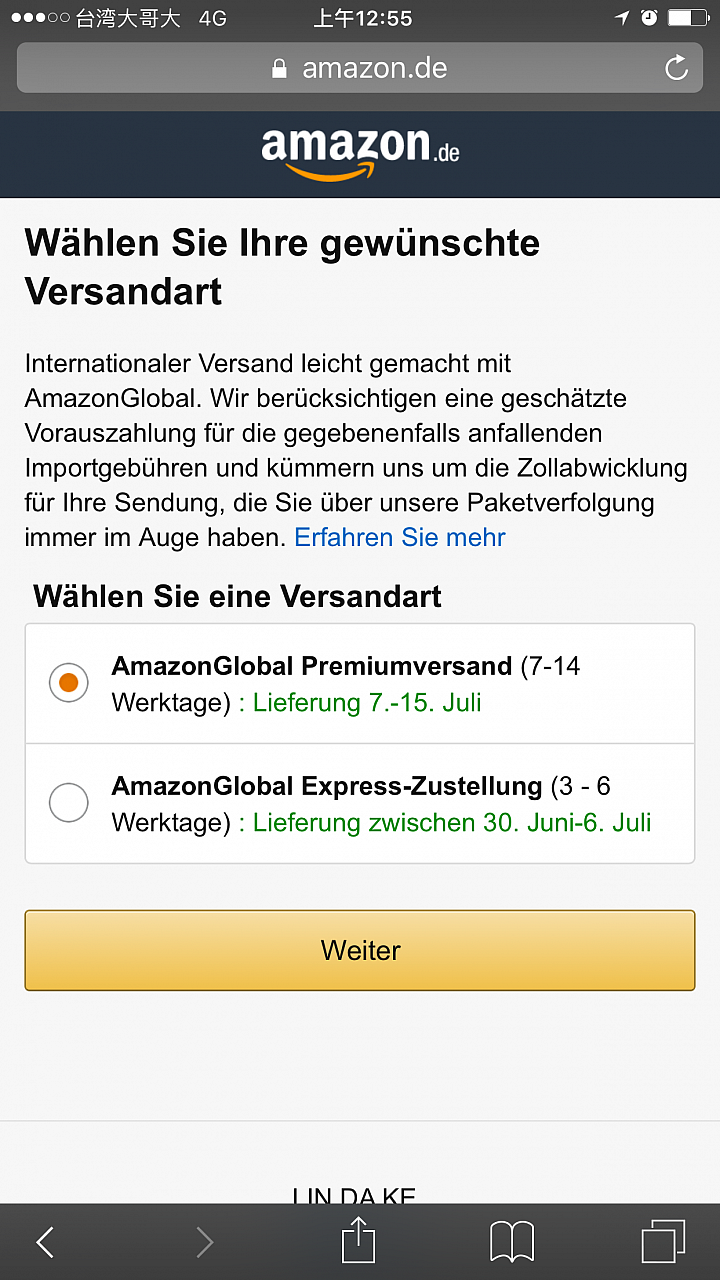Reload the page with the refresh icon

(676, 68)
